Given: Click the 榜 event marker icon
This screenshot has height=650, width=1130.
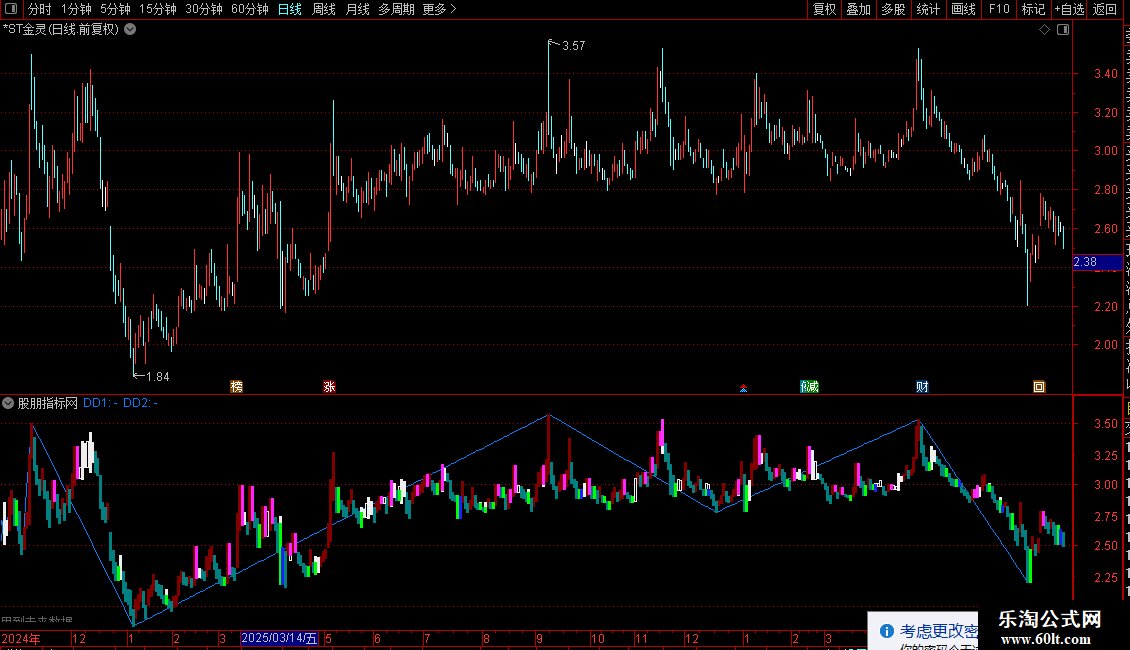Looking at the screenshot, I should (236, 387).
